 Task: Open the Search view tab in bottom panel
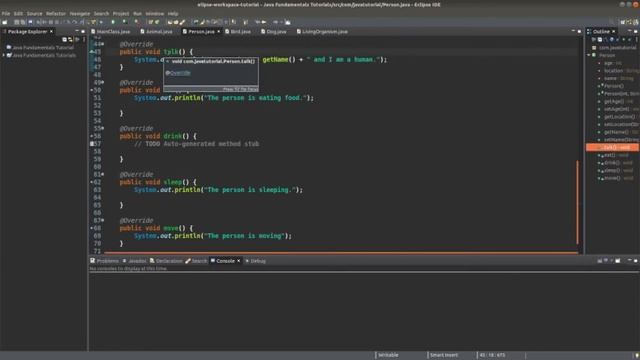(x=196, y=261)
